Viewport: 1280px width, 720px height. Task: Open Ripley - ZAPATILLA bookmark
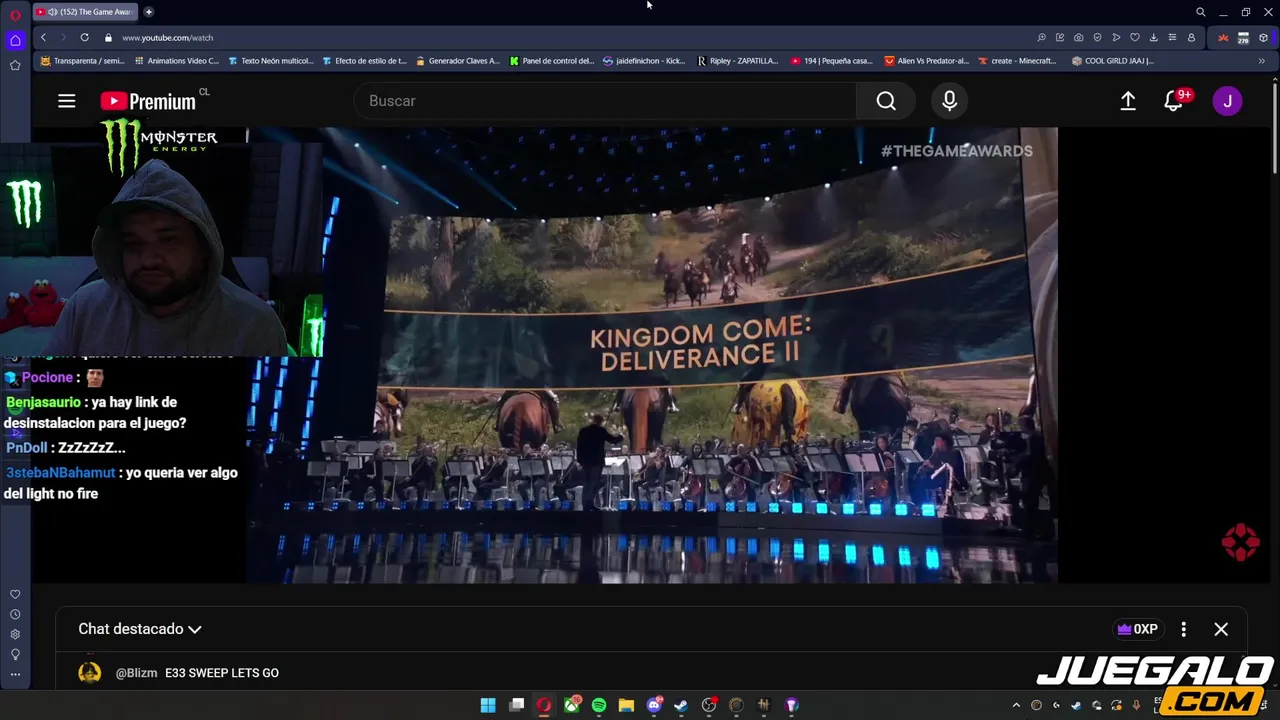[x=737, y=61]
